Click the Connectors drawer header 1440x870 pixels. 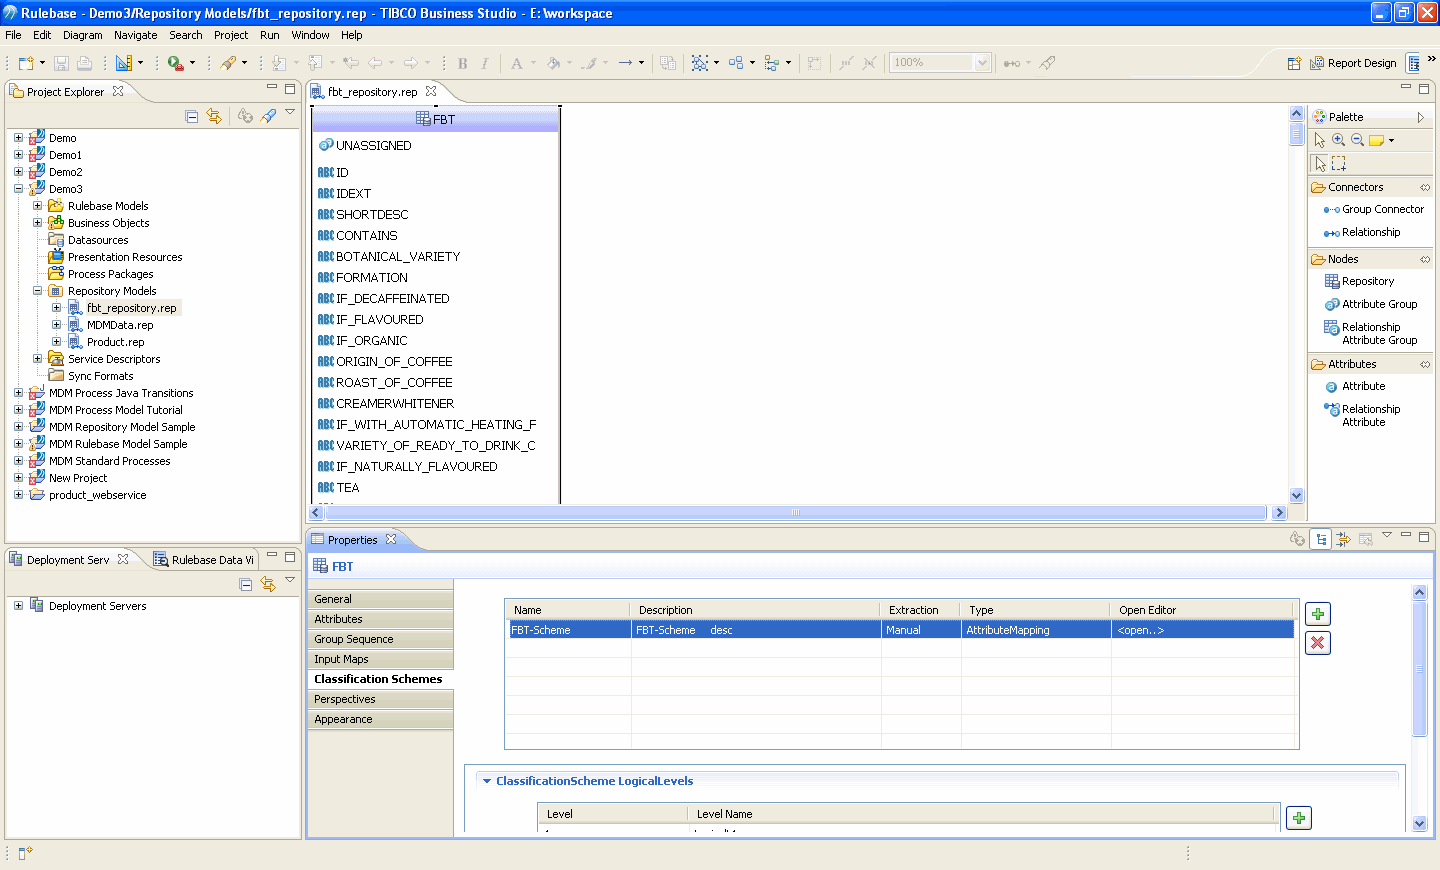[1370, 187]
